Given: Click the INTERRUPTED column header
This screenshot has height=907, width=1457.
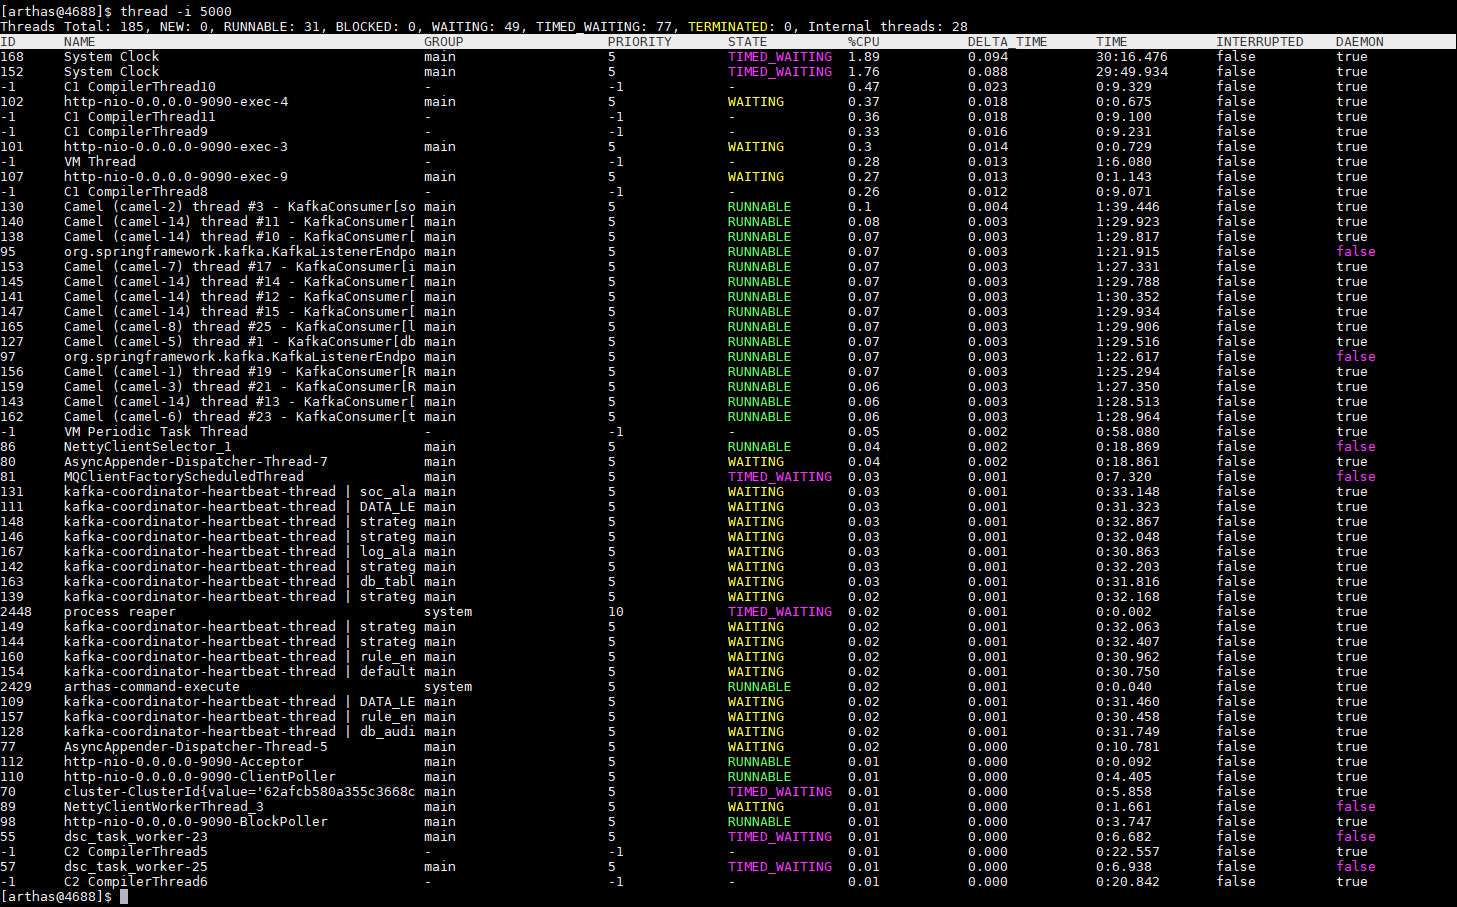Looking at the screenshot, I should point(1260,42).
